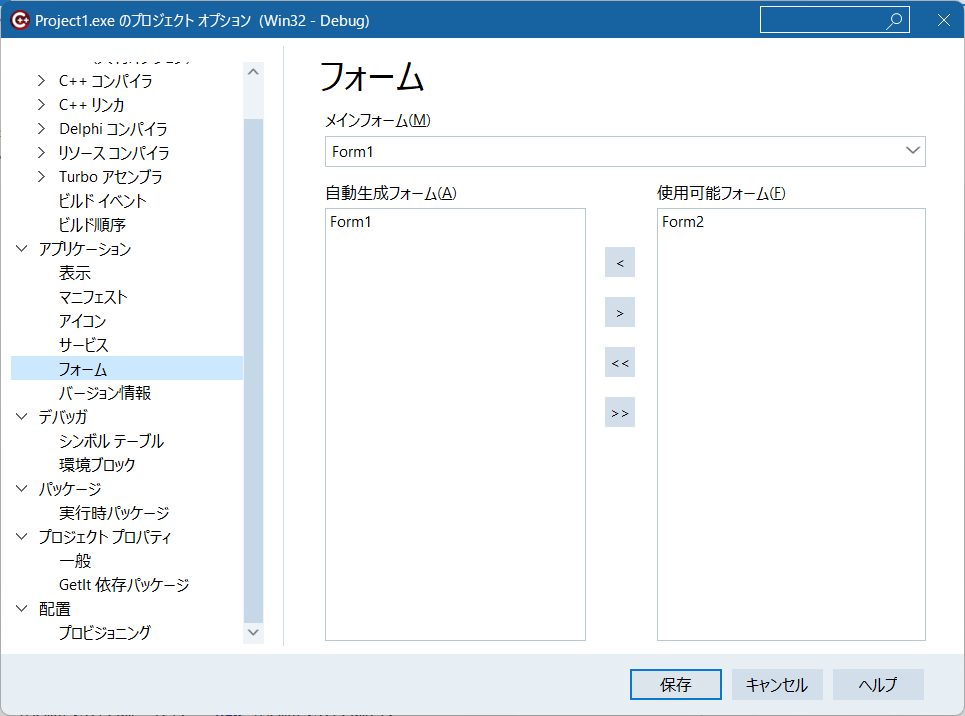Open GetIt 依存パッケージ page
965x716 pixels.
[124, 585]
